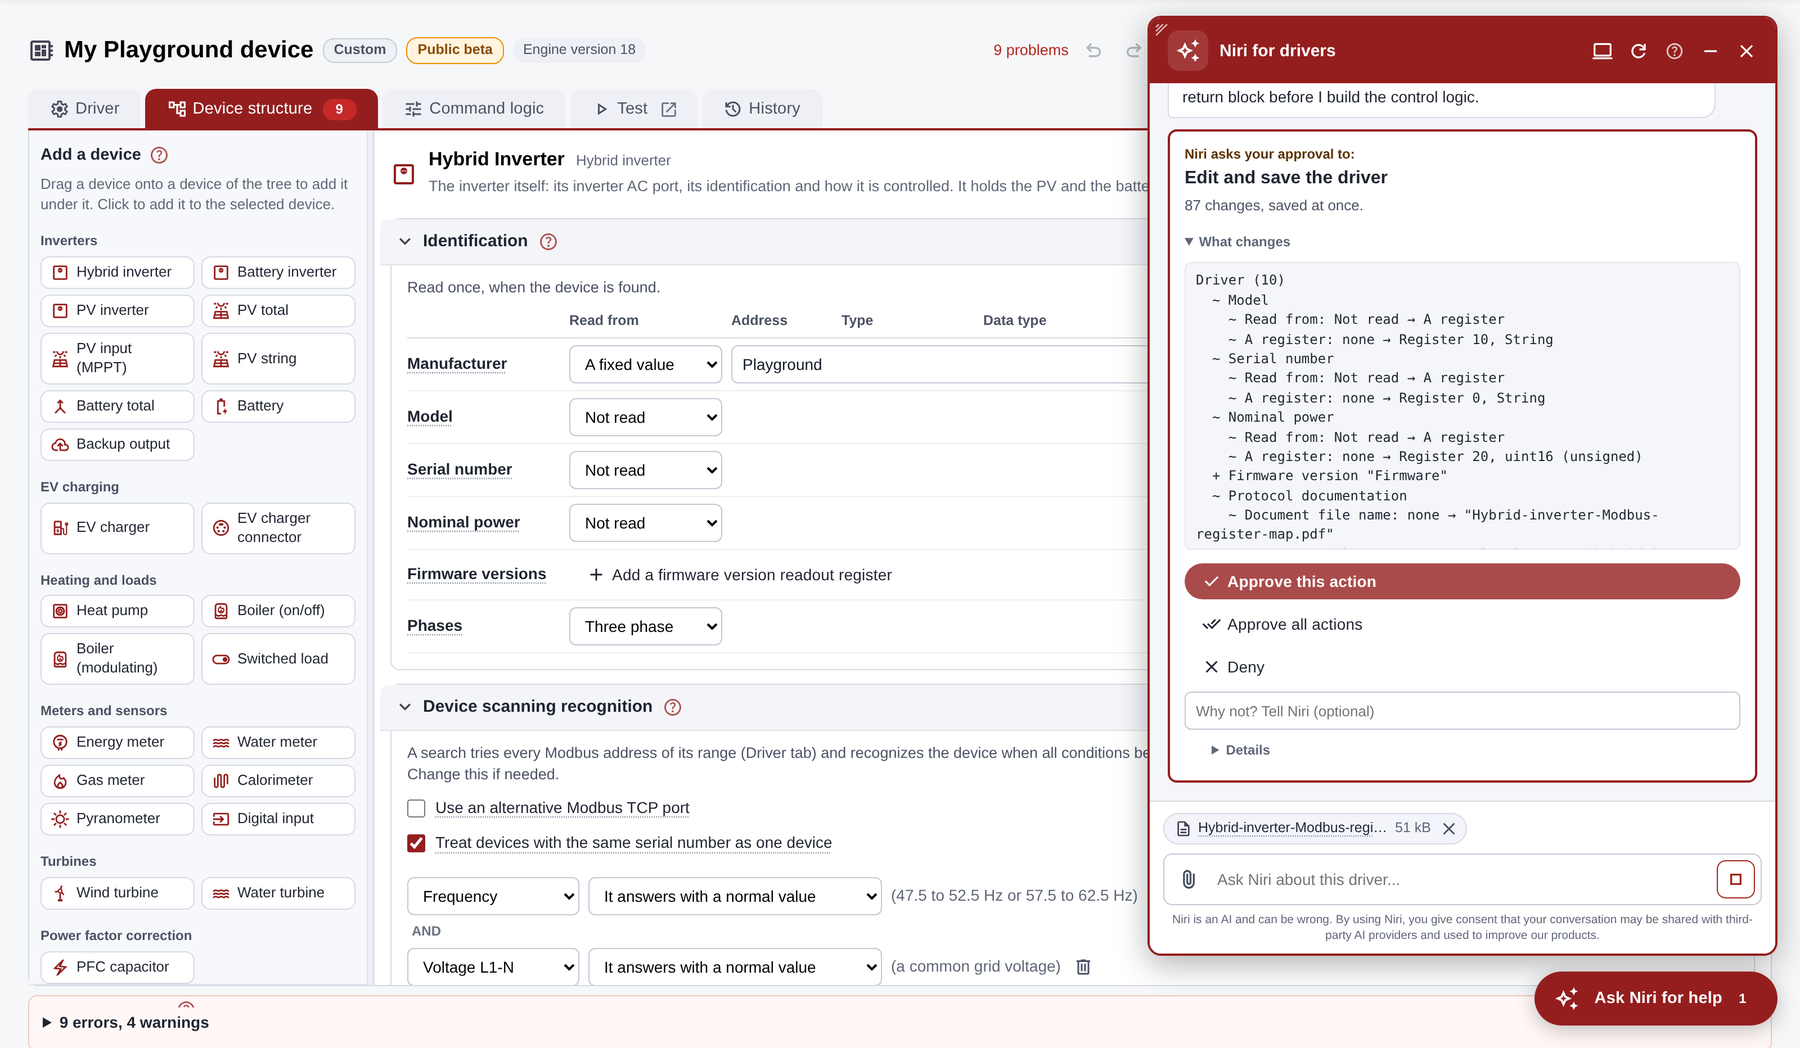Open the Manufacturer Read from dropdown
Viewport: 1800px width, 1048px height.
(x=645, y=365)
